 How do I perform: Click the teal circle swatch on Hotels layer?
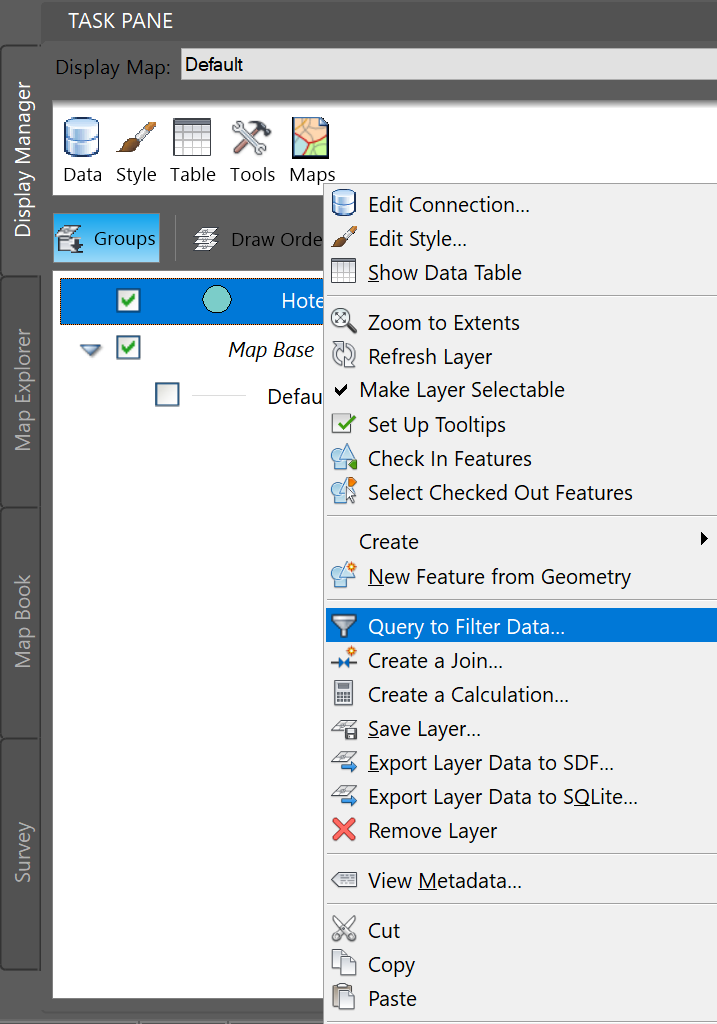click(x=217, y=300)
